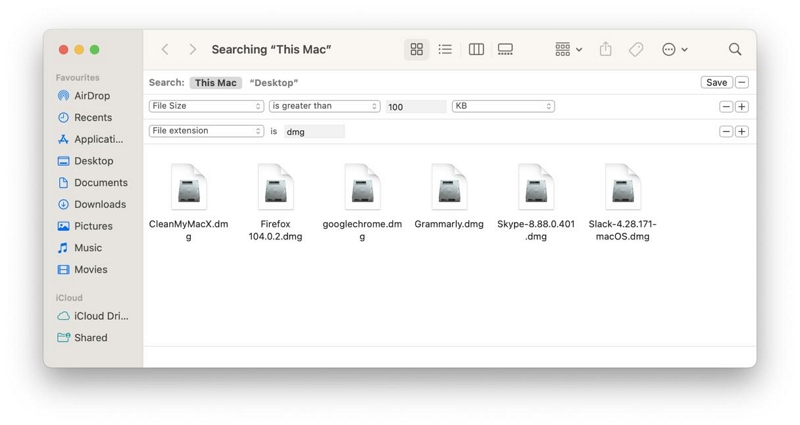Go back with the left chevron
This screenshot has height=425, width=800.
(x=165, y=49)
